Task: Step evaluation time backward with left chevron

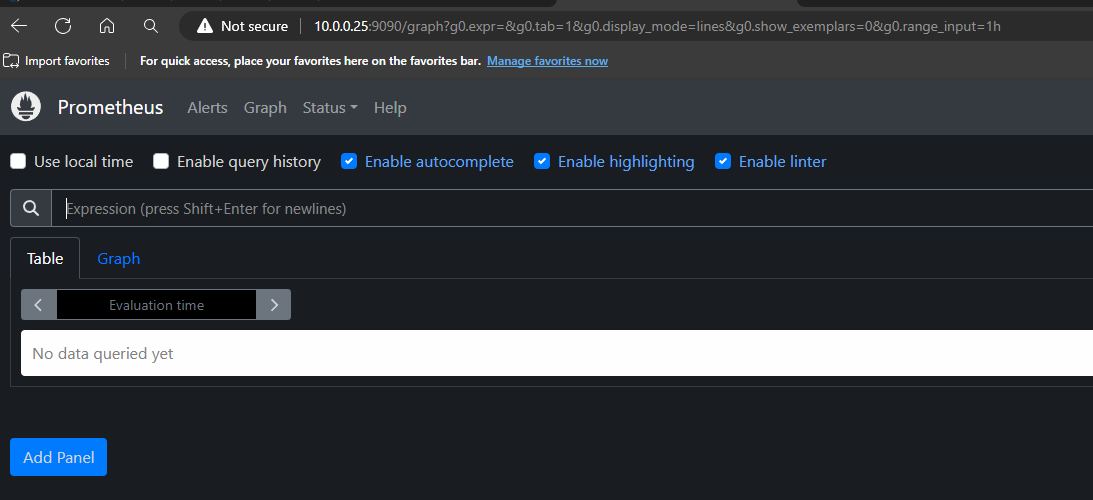Action: point(39,305)
